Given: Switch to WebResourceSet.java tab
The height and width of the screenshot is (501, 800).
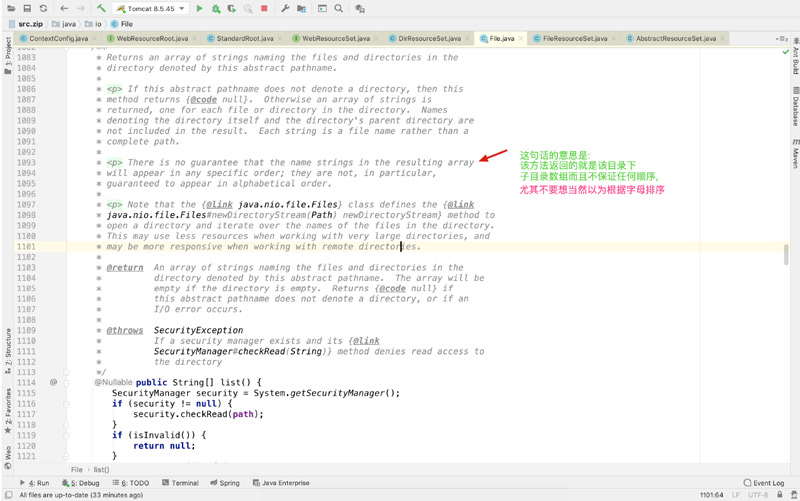Looking at the screenshot, I should click(336, 38).
